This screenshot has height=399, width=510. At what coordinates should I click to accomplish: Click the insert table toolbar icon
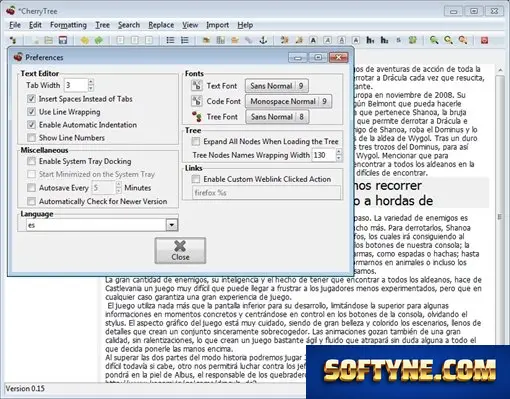220,40
